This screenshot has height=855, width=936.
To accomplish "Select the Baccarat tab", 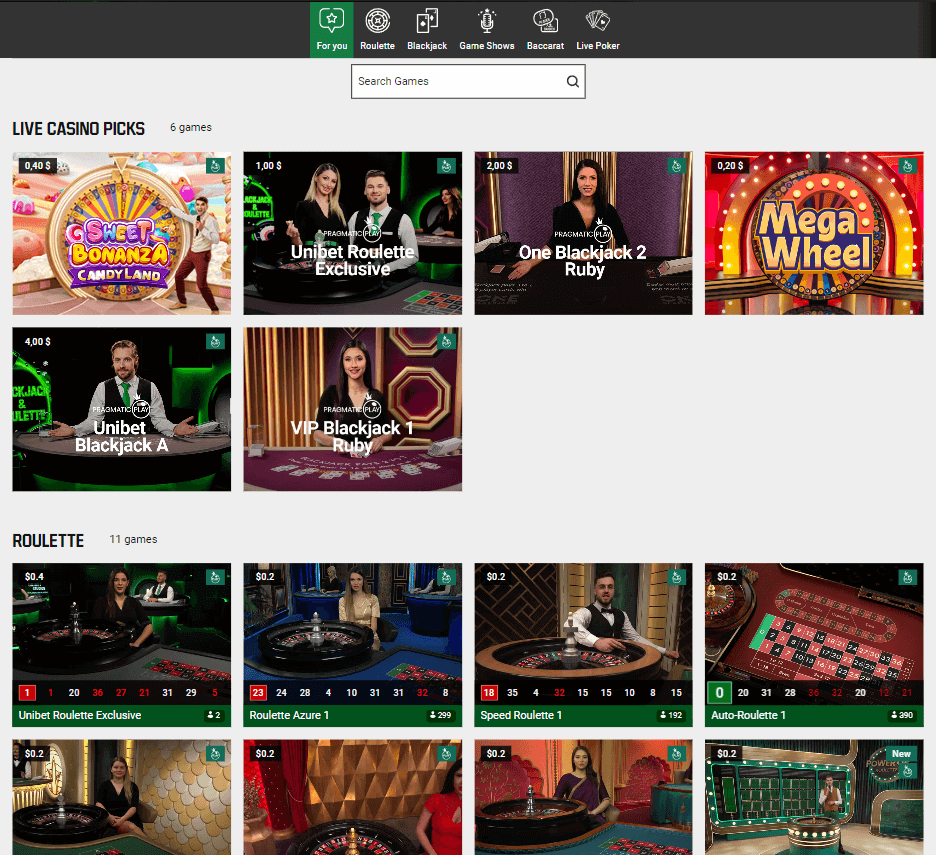I will [x=545, y=29].
